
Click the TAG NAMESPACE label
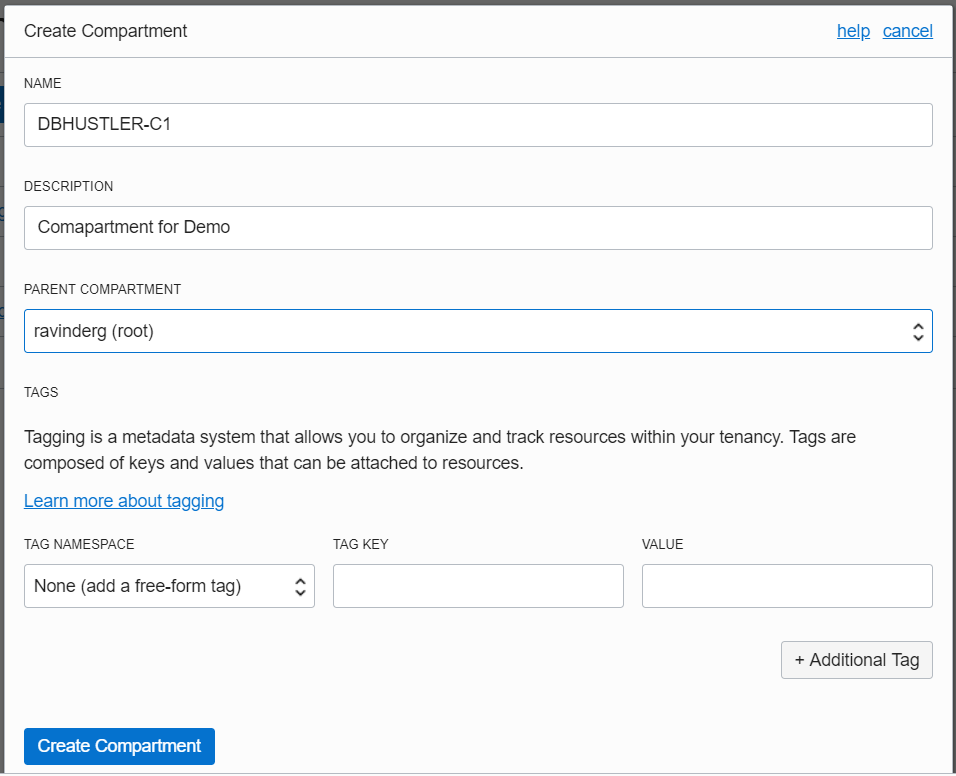pyautogui.click(x=79, y=544)
